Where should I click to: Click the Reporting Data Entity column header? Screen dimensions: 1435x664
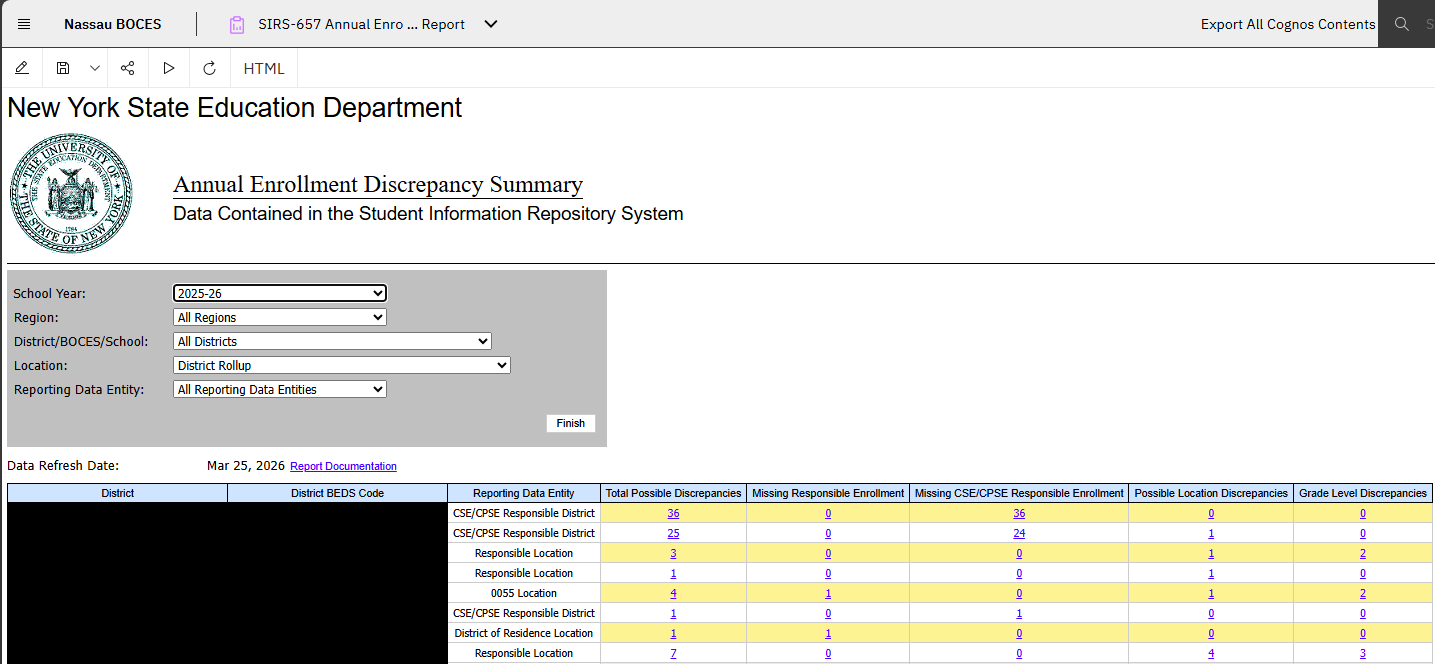[x=524, y=493]
